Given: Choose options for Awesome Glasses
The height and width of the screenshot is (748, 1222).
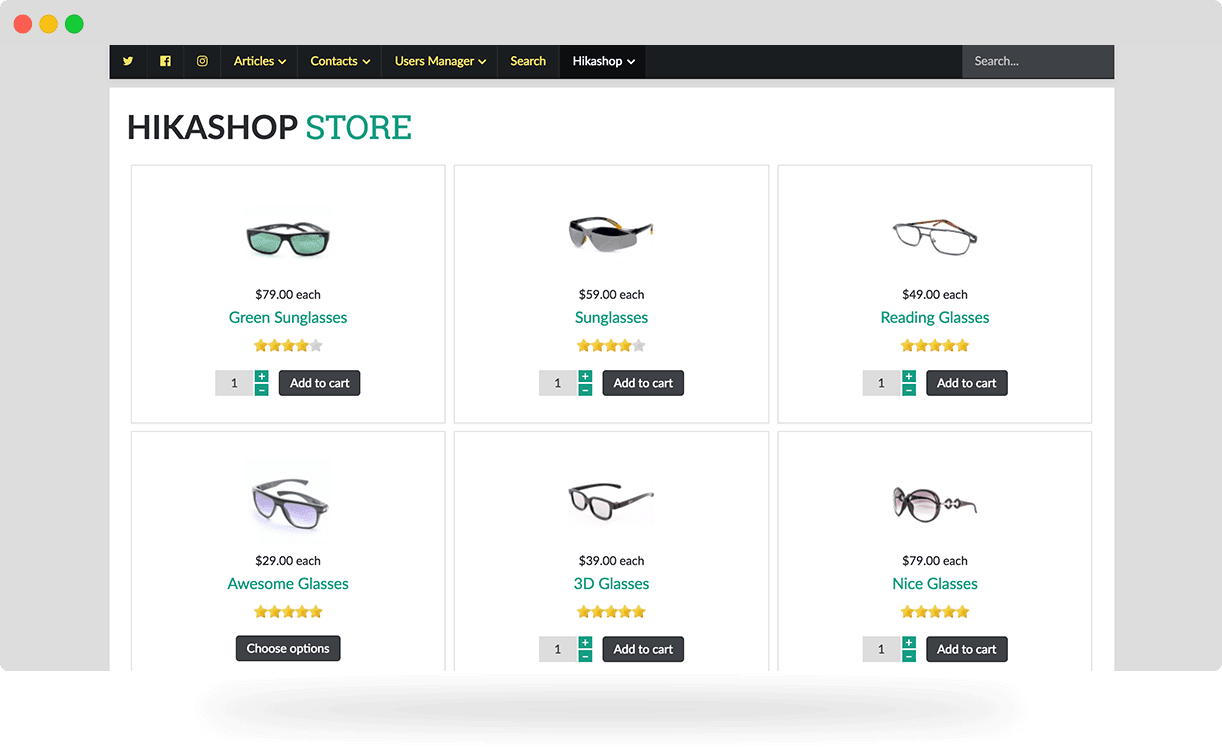Looking at the screenshot, I should (288, 649).
